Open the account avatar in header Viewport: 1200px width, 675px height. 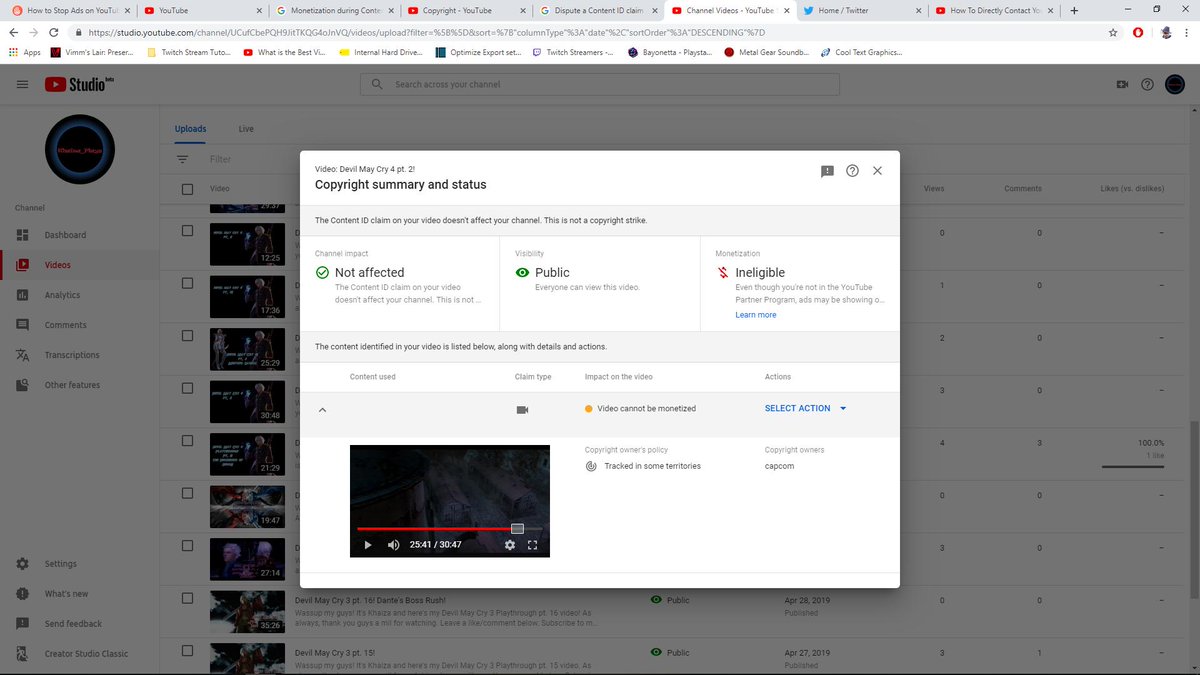tap(1175, 85)
